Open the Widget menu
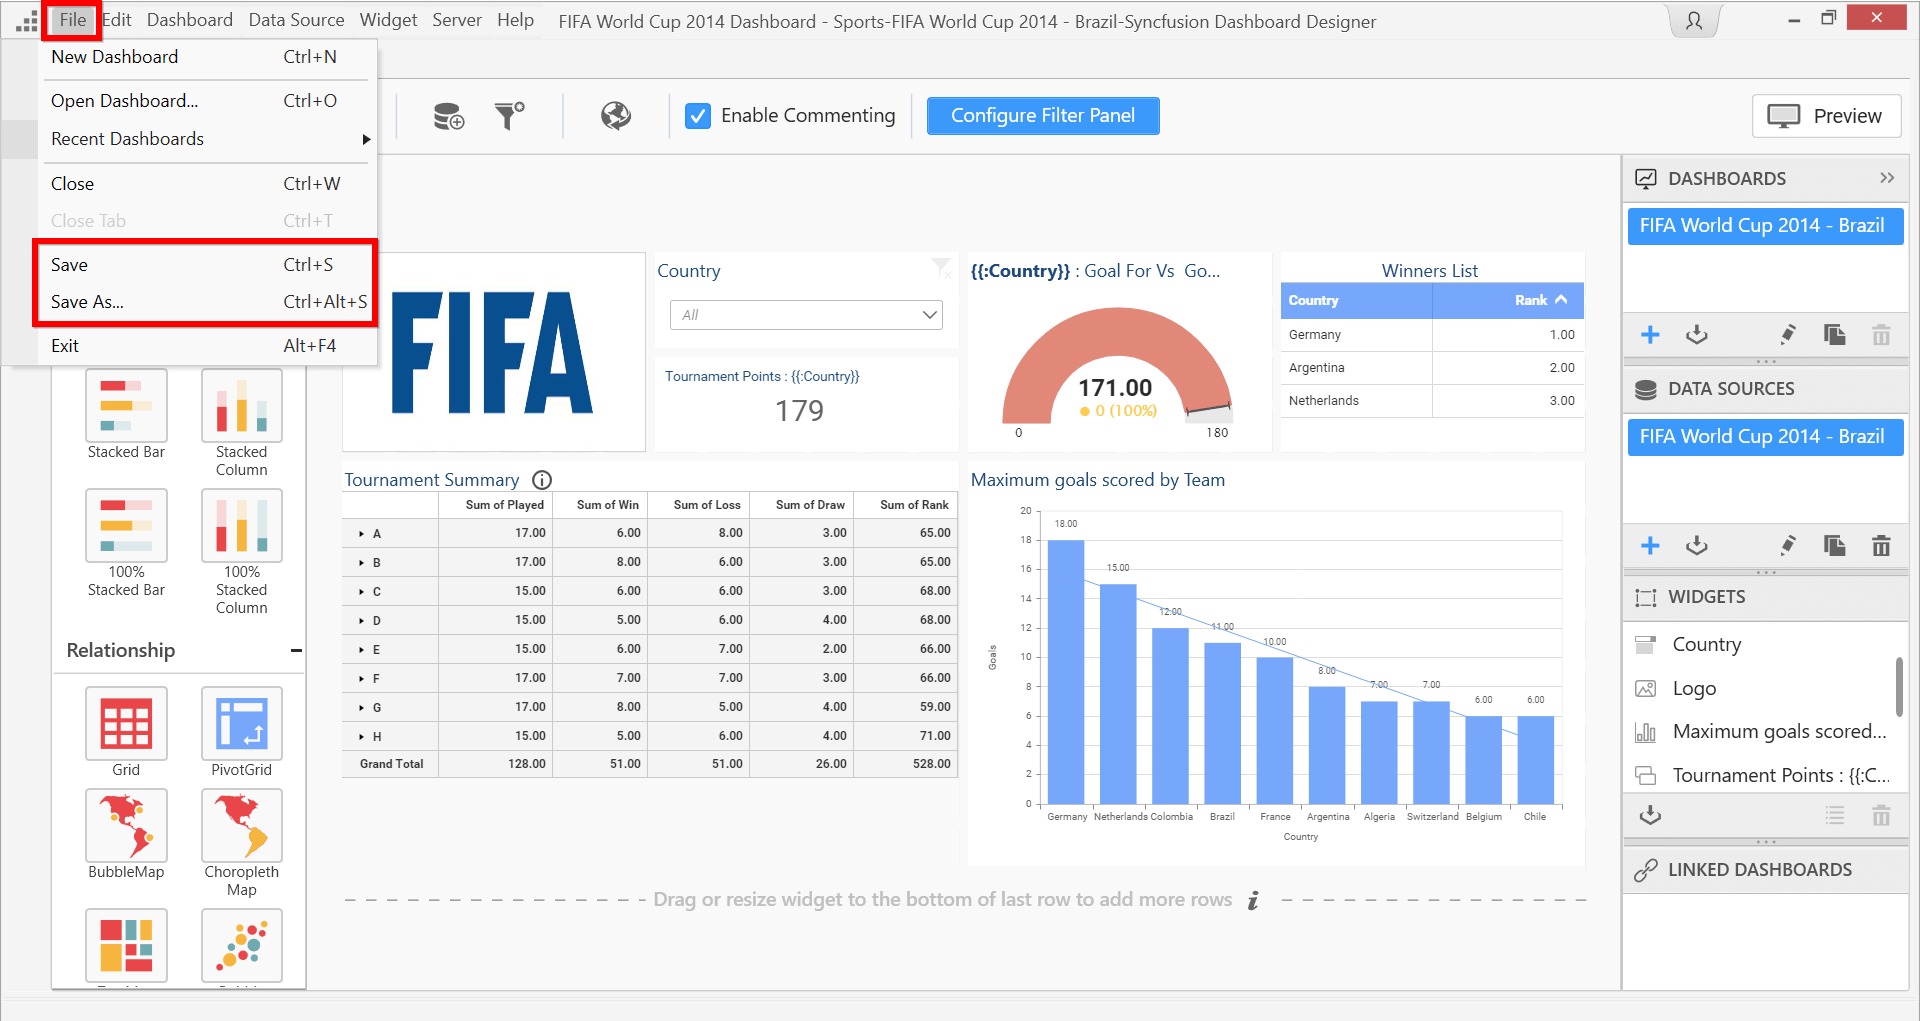 coord(388,20)
